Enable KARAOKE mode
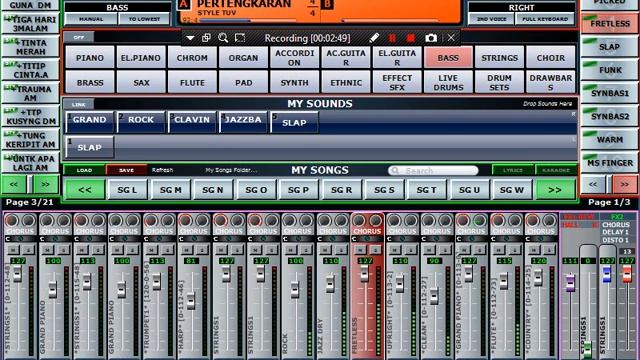This screenshot has height=360, width=640. point(556,170)
